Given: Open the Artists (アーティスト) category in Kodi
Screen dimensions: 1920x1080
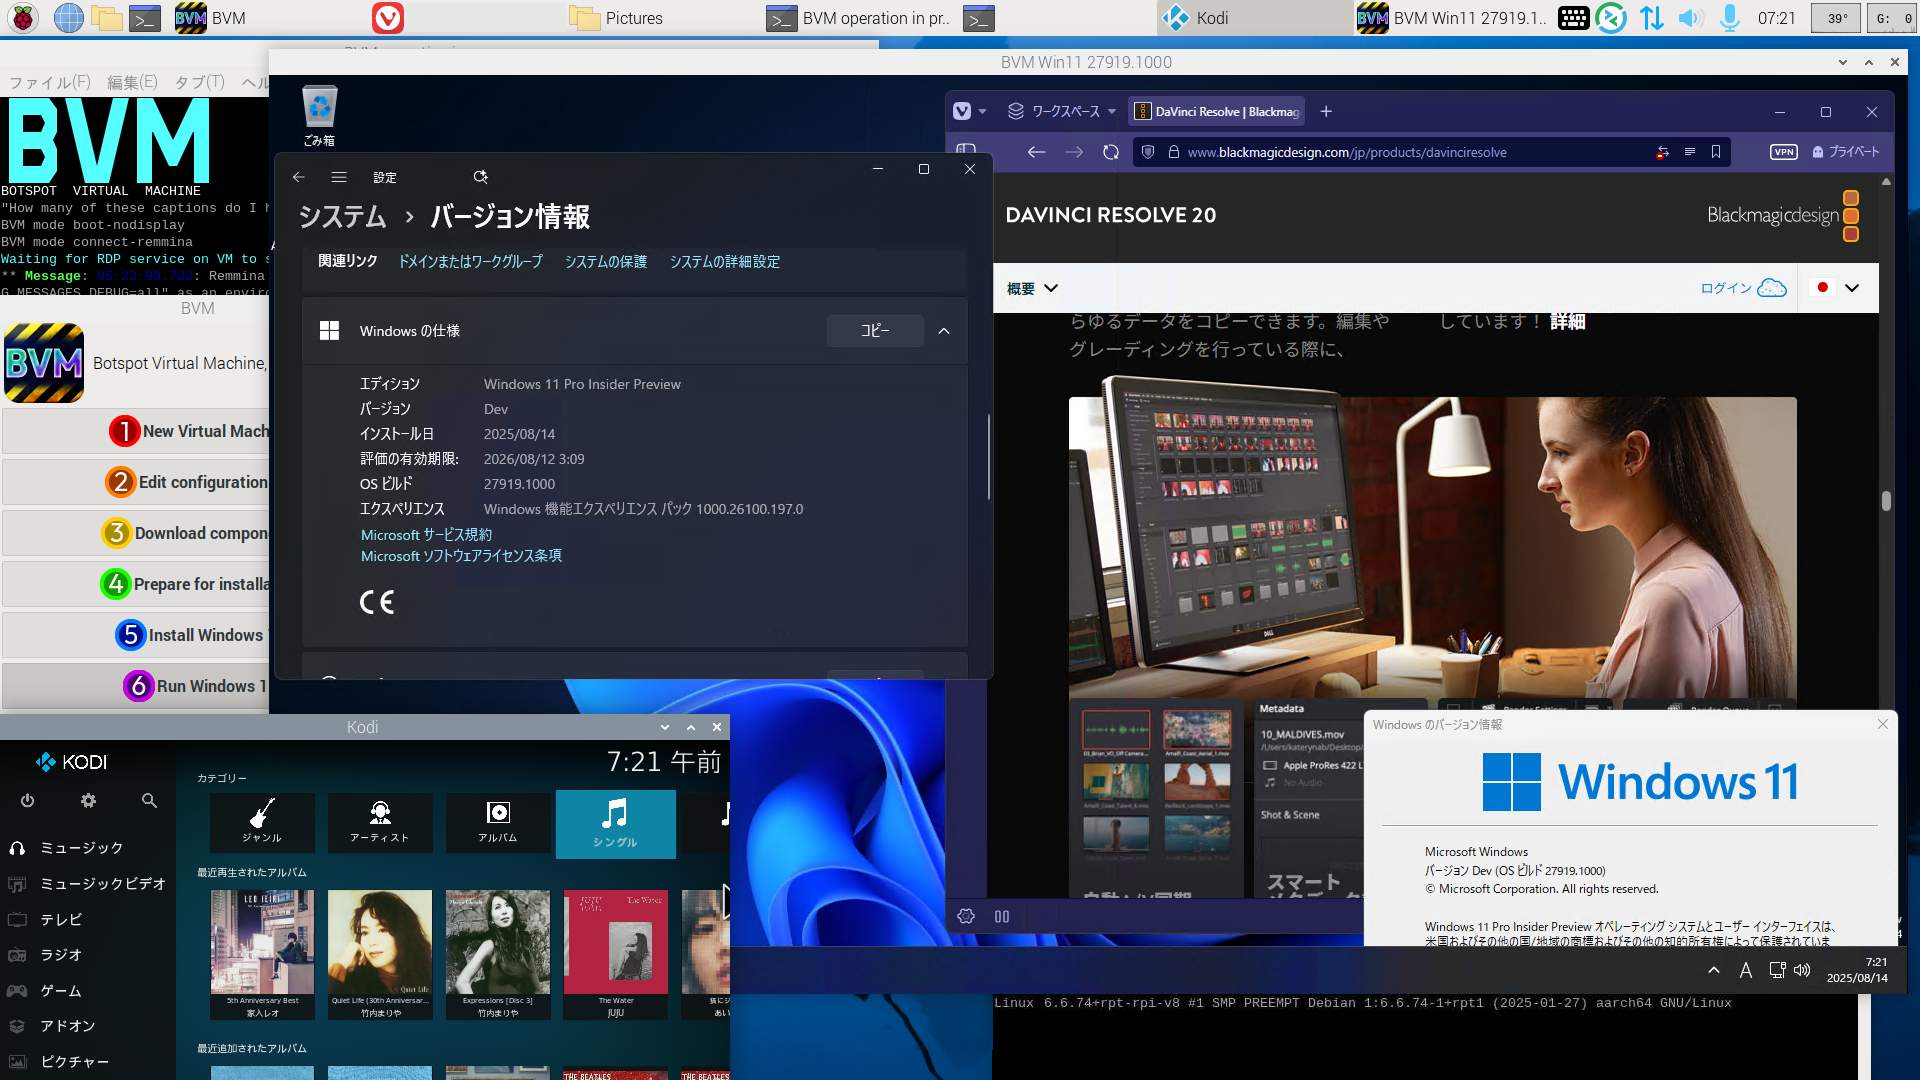Looking at the screenshot, I should pyautogui.click(x=380, y=823).
